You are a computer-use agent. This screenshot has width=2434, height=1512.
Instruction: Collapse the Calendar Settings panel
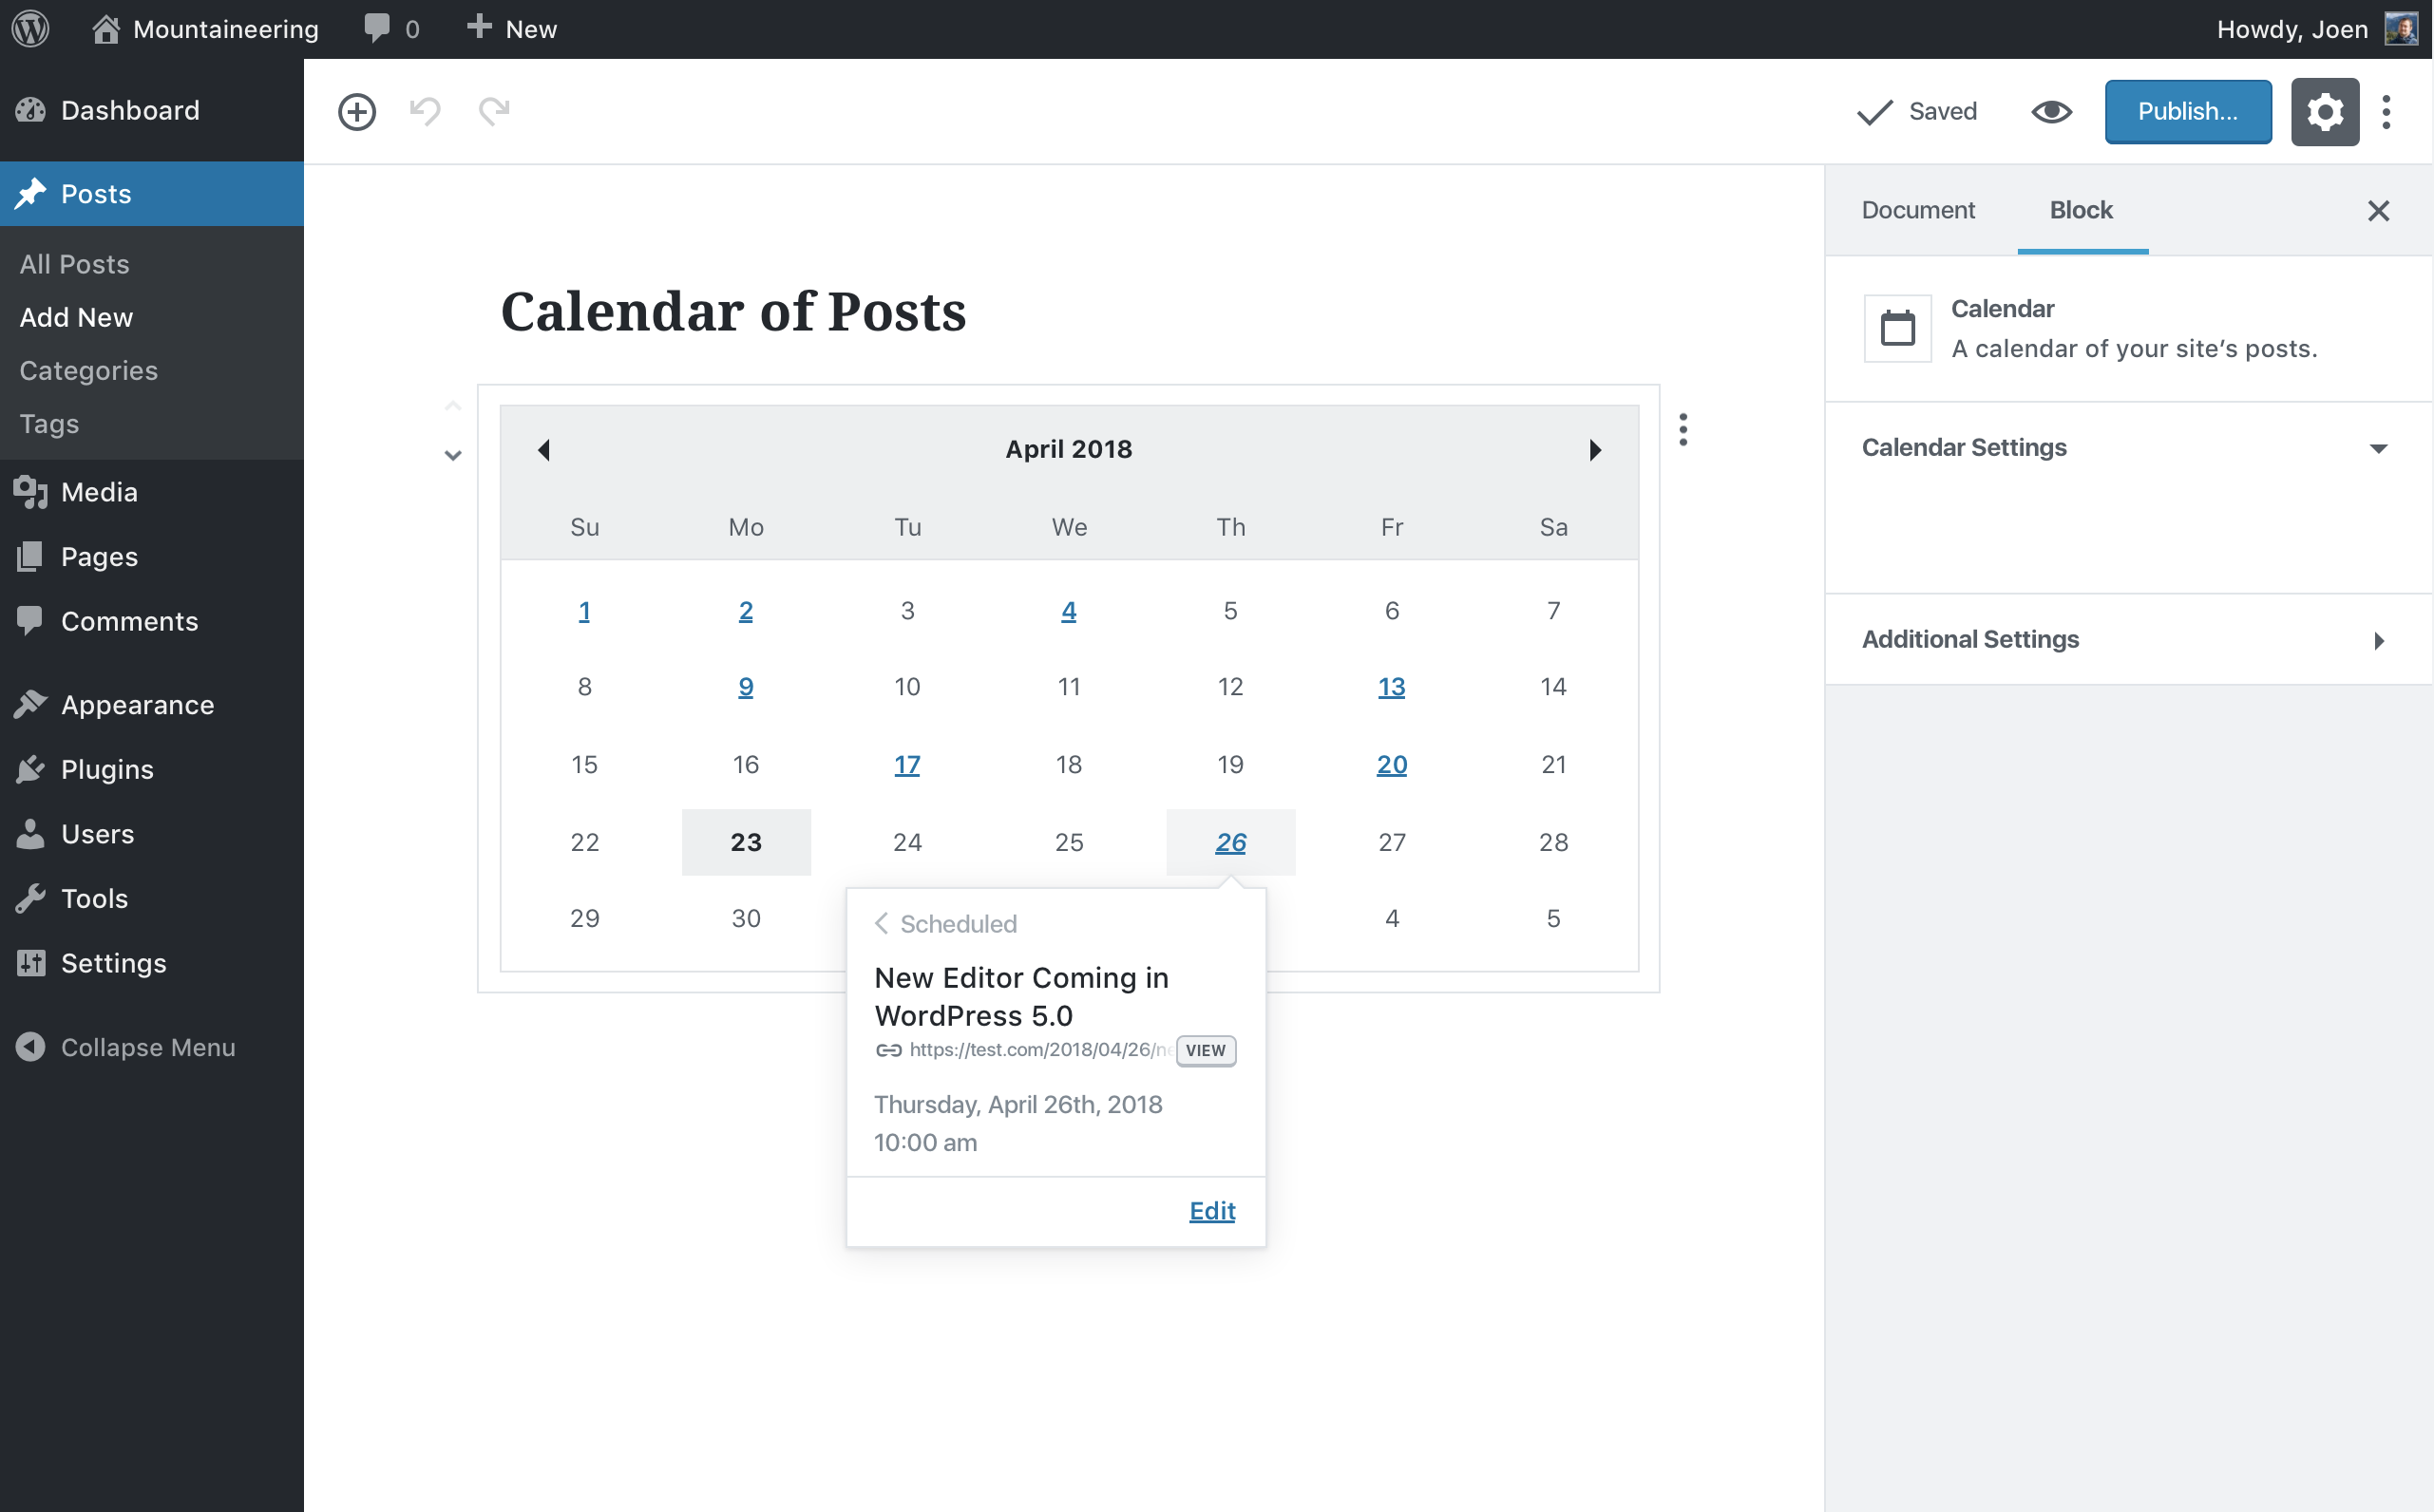click(x=2127, y=447)
